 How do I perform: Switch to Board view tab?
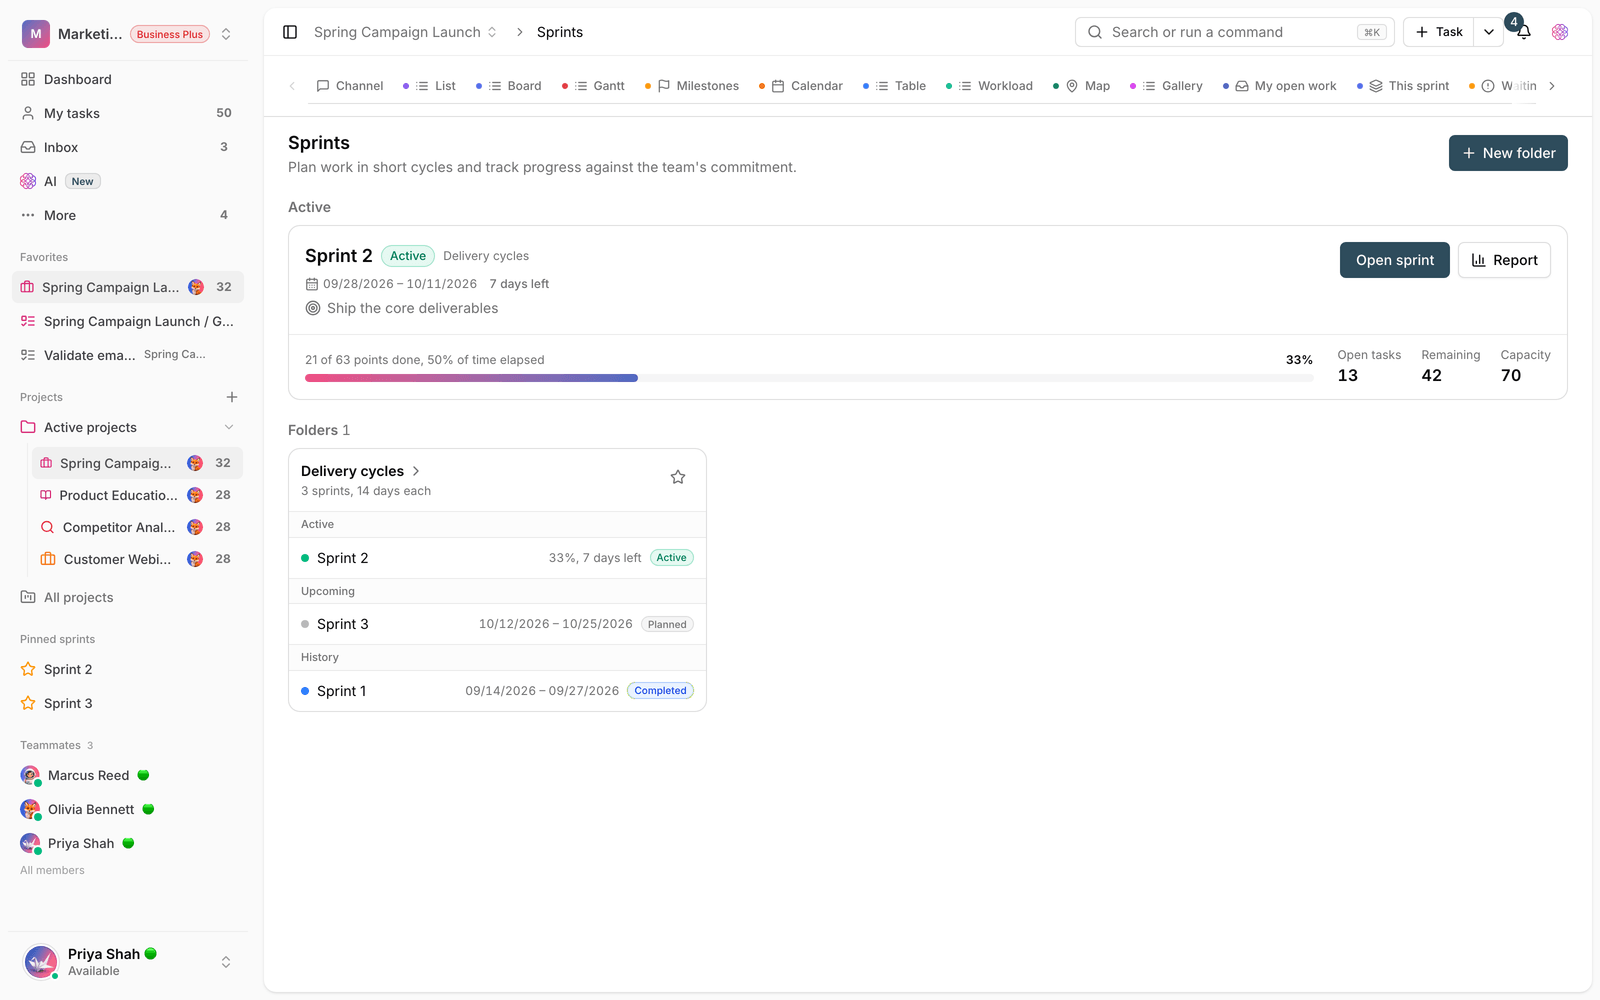[x=509, y=86]
